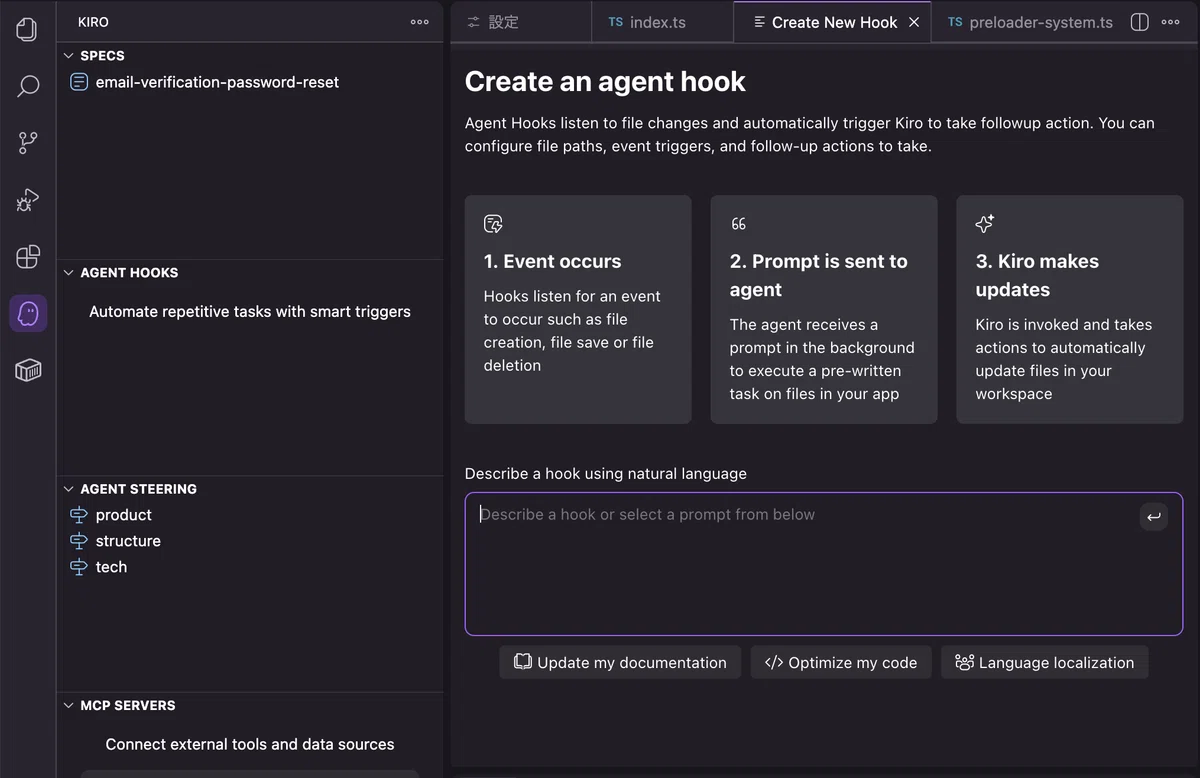This screenshot has width=1200, height=778.
Task: Switch to the index.ts tab
Action: [662, 22]
